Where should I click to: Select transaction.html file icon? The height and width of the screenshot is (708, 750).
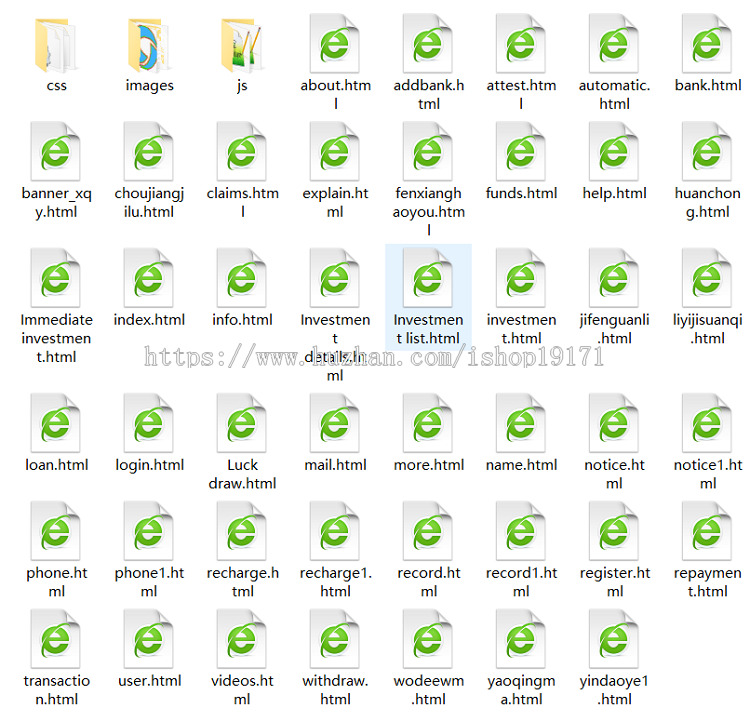tap(55, 639)
